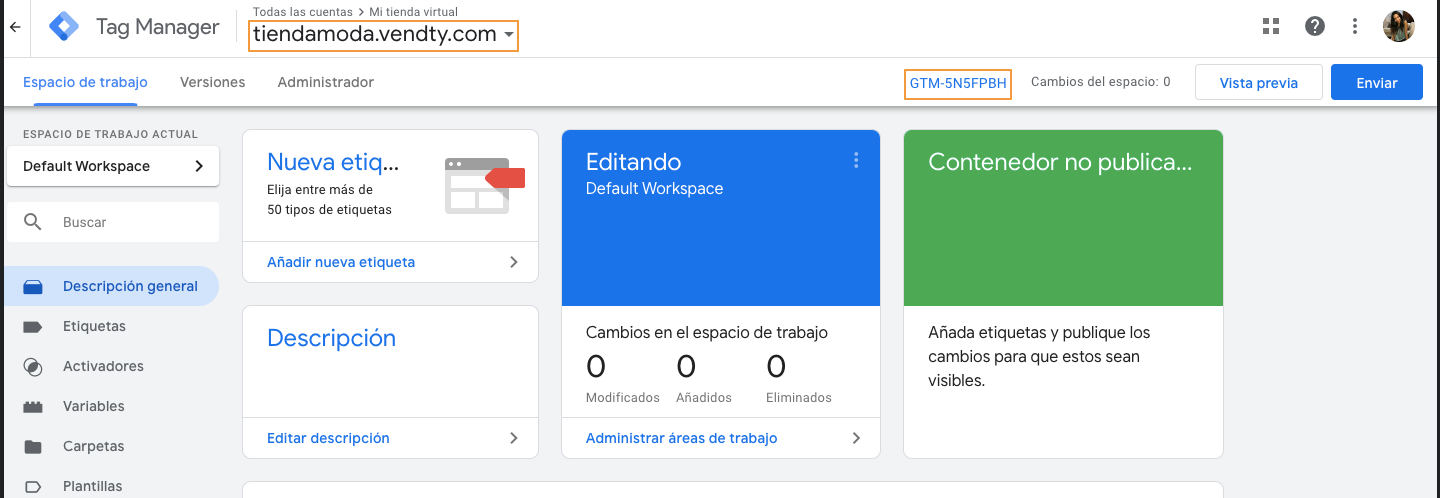Click the Tag Manager logo icon
1440x498 pixels.
[x=64, y=27]
